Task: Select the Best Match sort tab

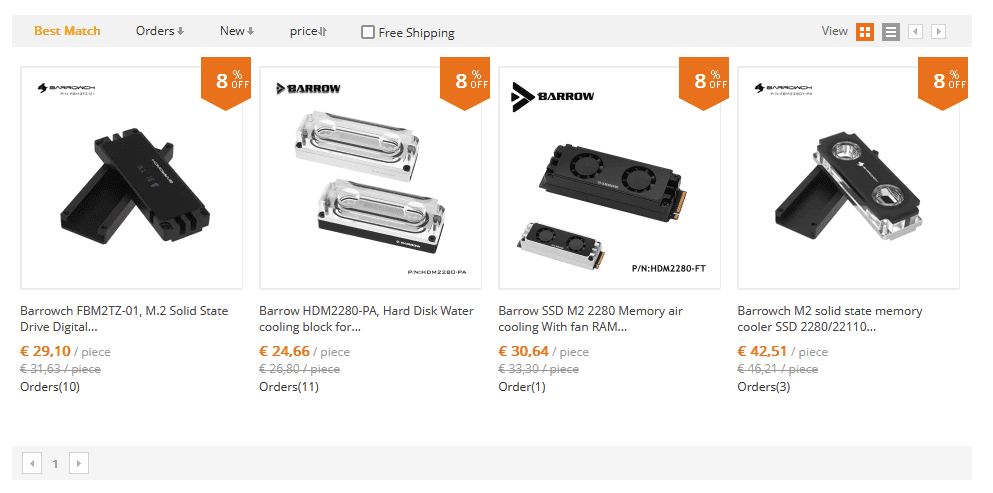Action: (67, 31)
